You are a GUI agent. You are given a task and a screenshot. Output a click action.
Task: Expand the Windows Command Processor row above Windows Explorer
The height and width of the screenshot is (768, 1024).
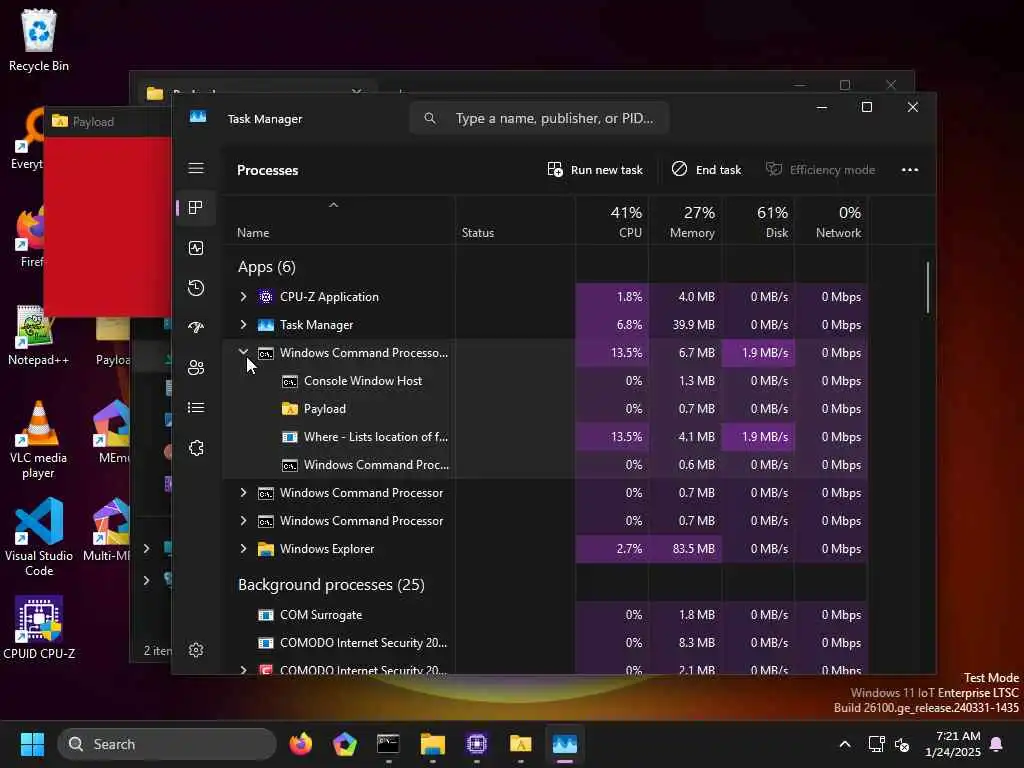pos(244,520)
